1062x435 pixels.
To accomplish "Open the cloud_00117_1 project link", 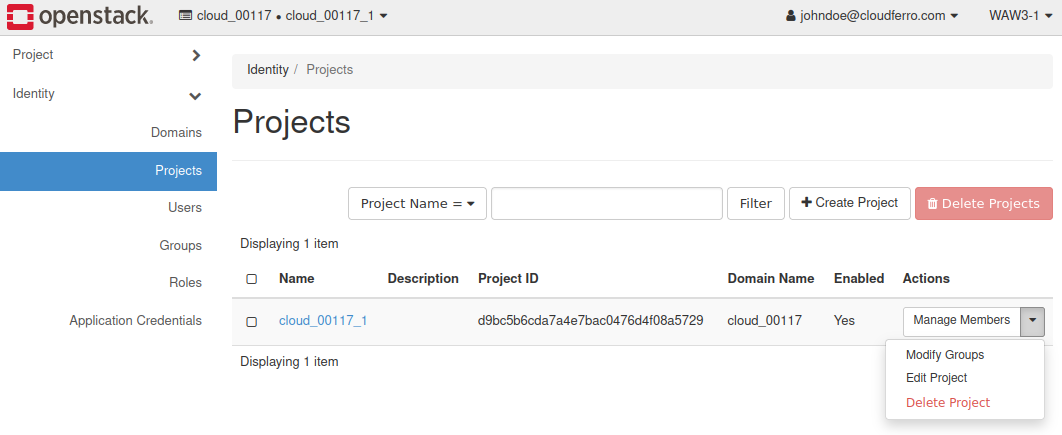I will (323, 321).
